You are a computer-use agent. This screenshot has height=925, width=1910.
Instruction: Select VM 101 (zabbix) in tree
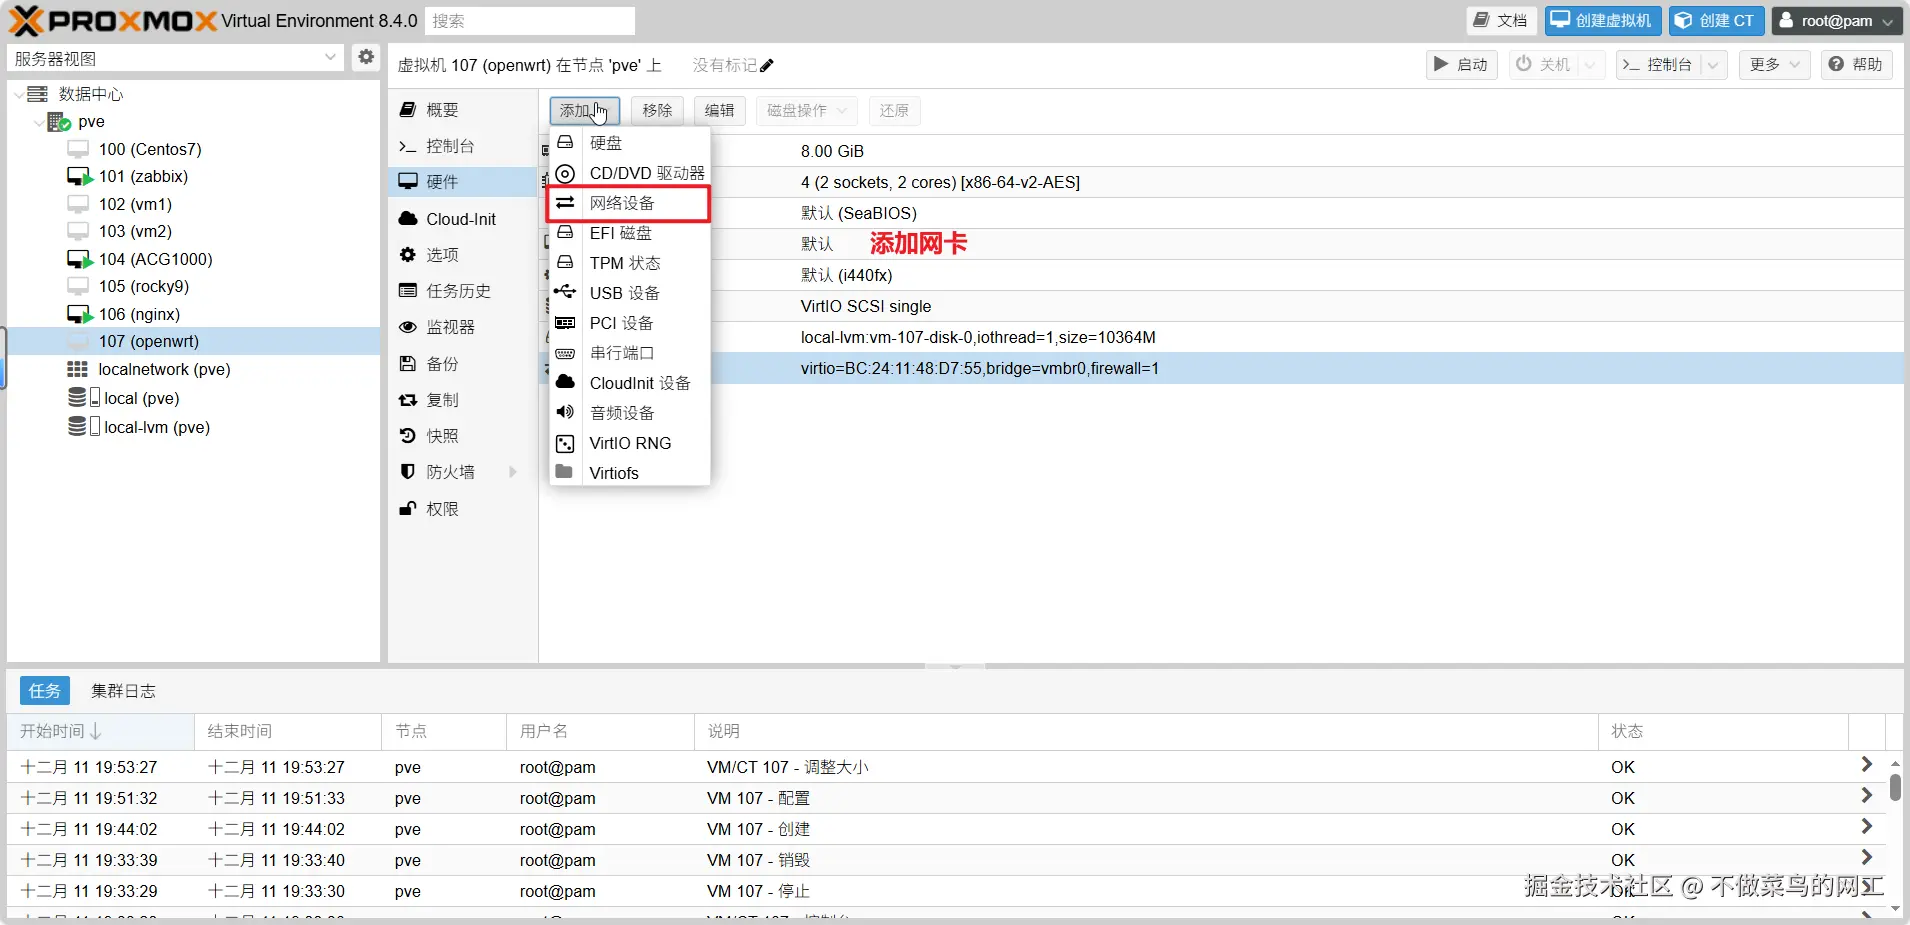click(143, 176)
